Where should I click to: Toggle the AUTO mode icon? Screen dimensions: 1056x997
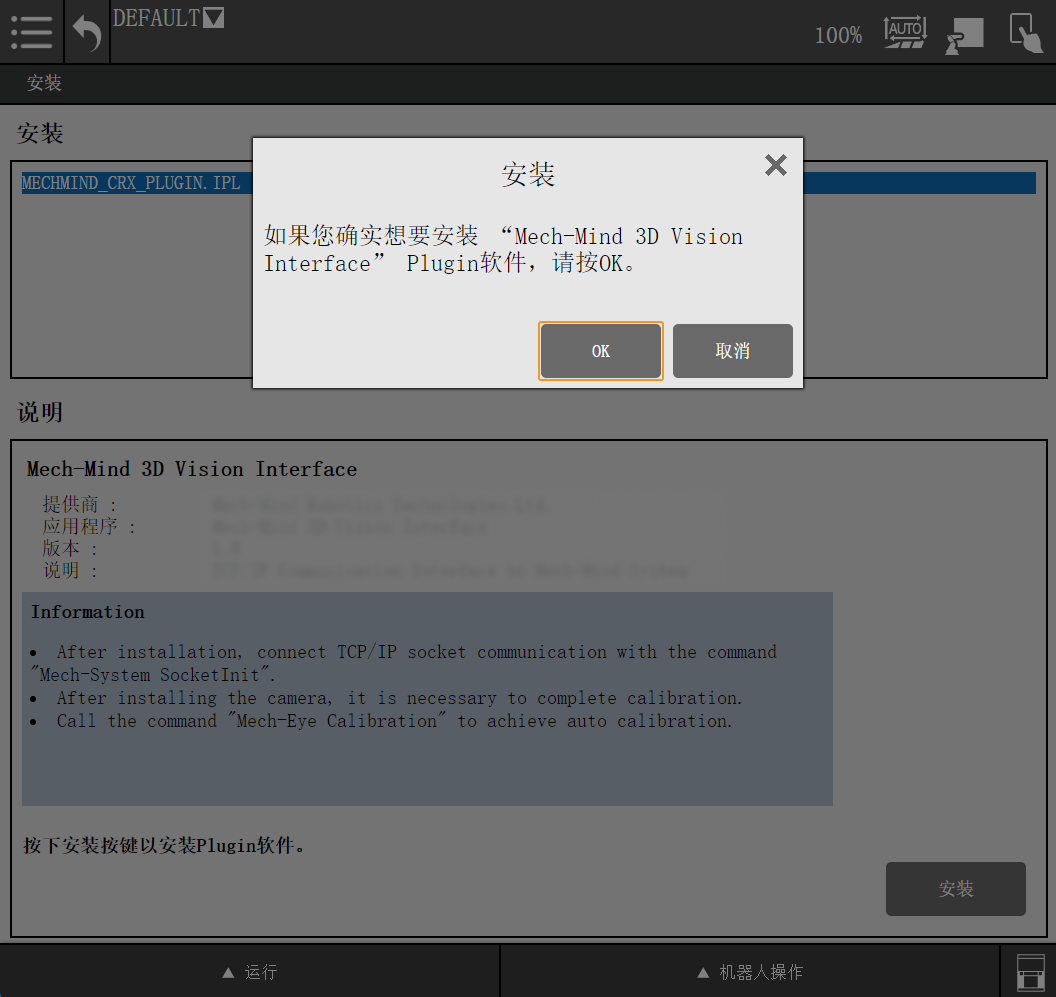pyautogui.click(x=904, y=32)
